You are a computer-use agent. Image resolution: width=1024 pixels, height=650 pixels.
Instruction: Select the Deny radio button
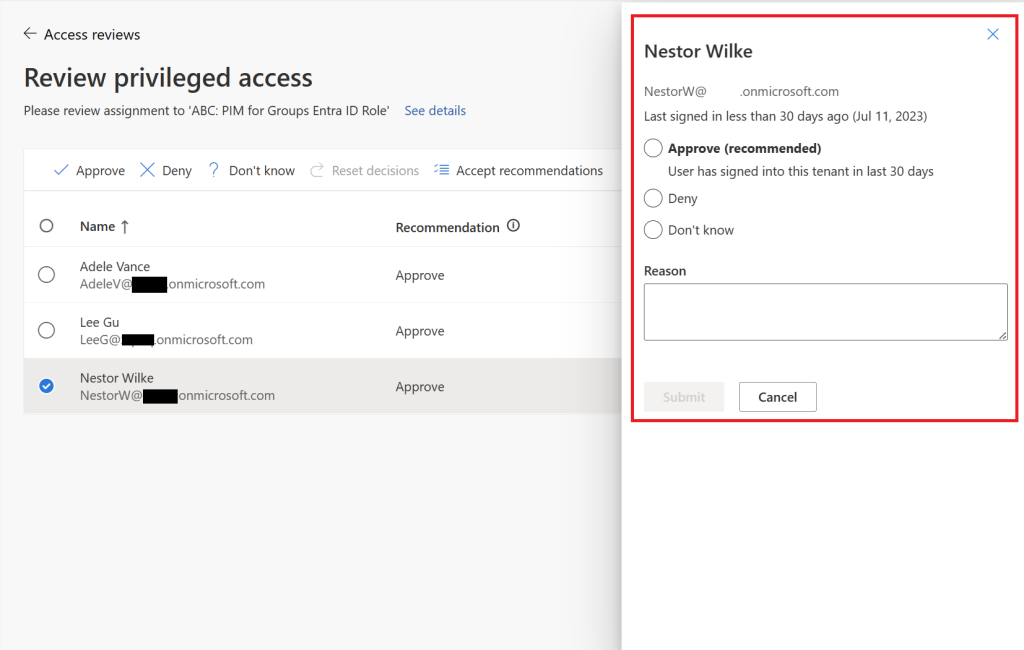(653, 198)
